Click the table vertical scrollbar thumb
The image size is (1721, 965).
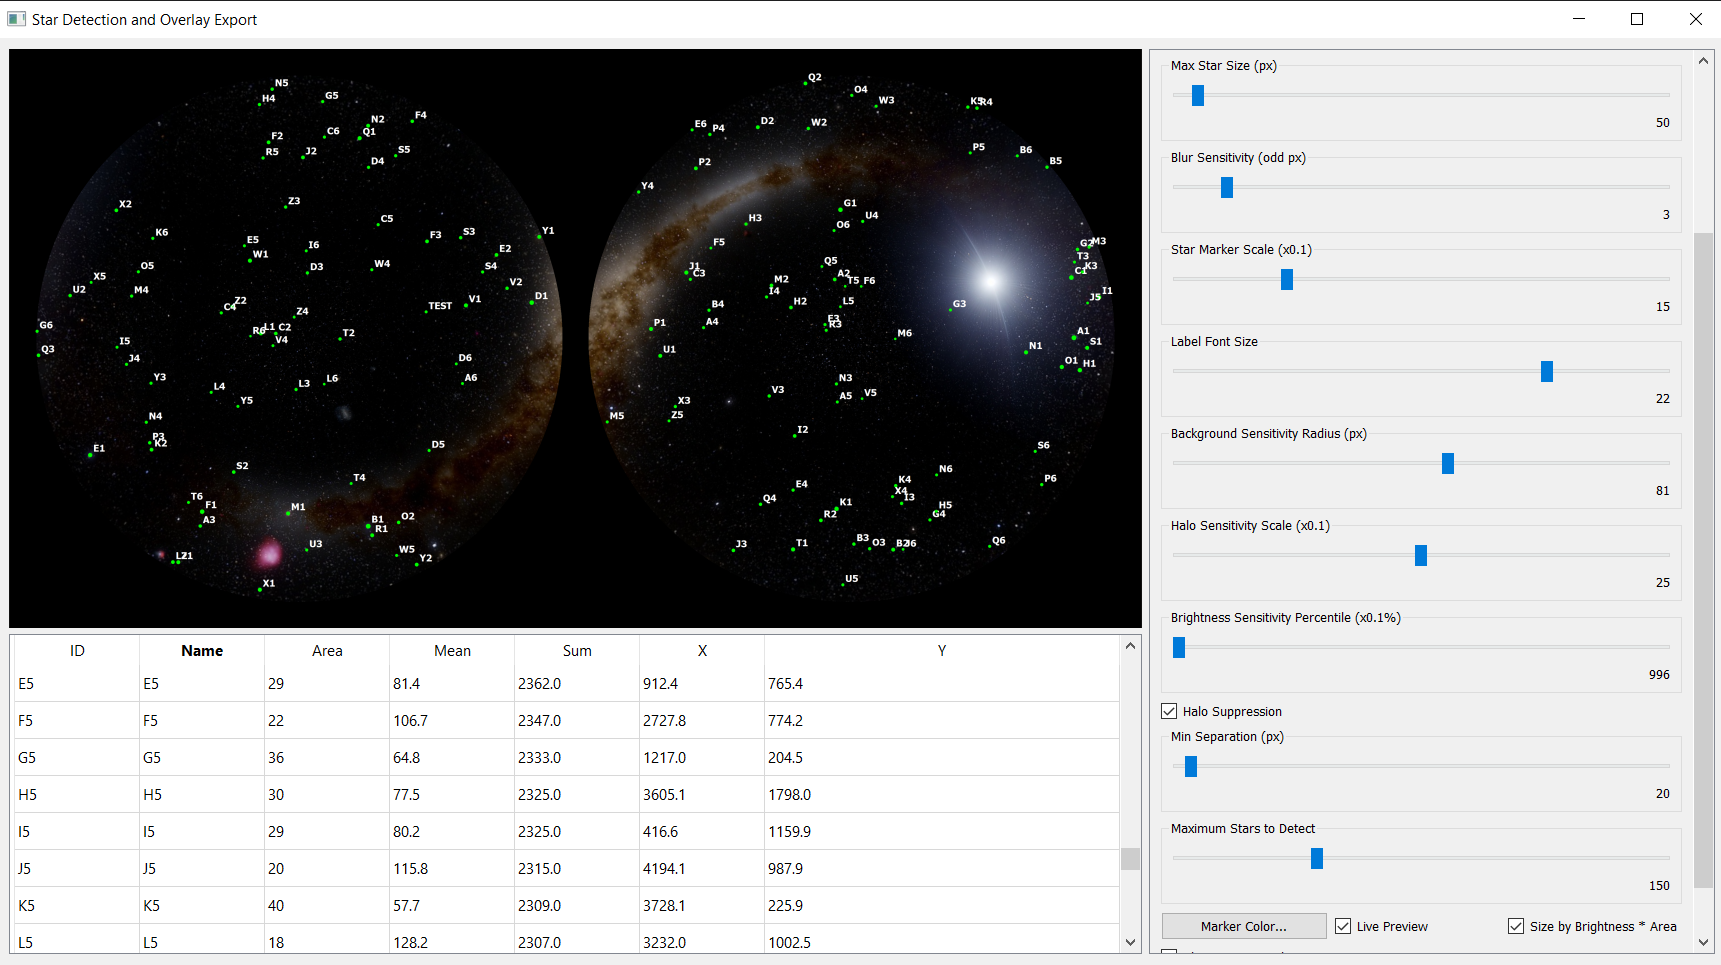1130,859
